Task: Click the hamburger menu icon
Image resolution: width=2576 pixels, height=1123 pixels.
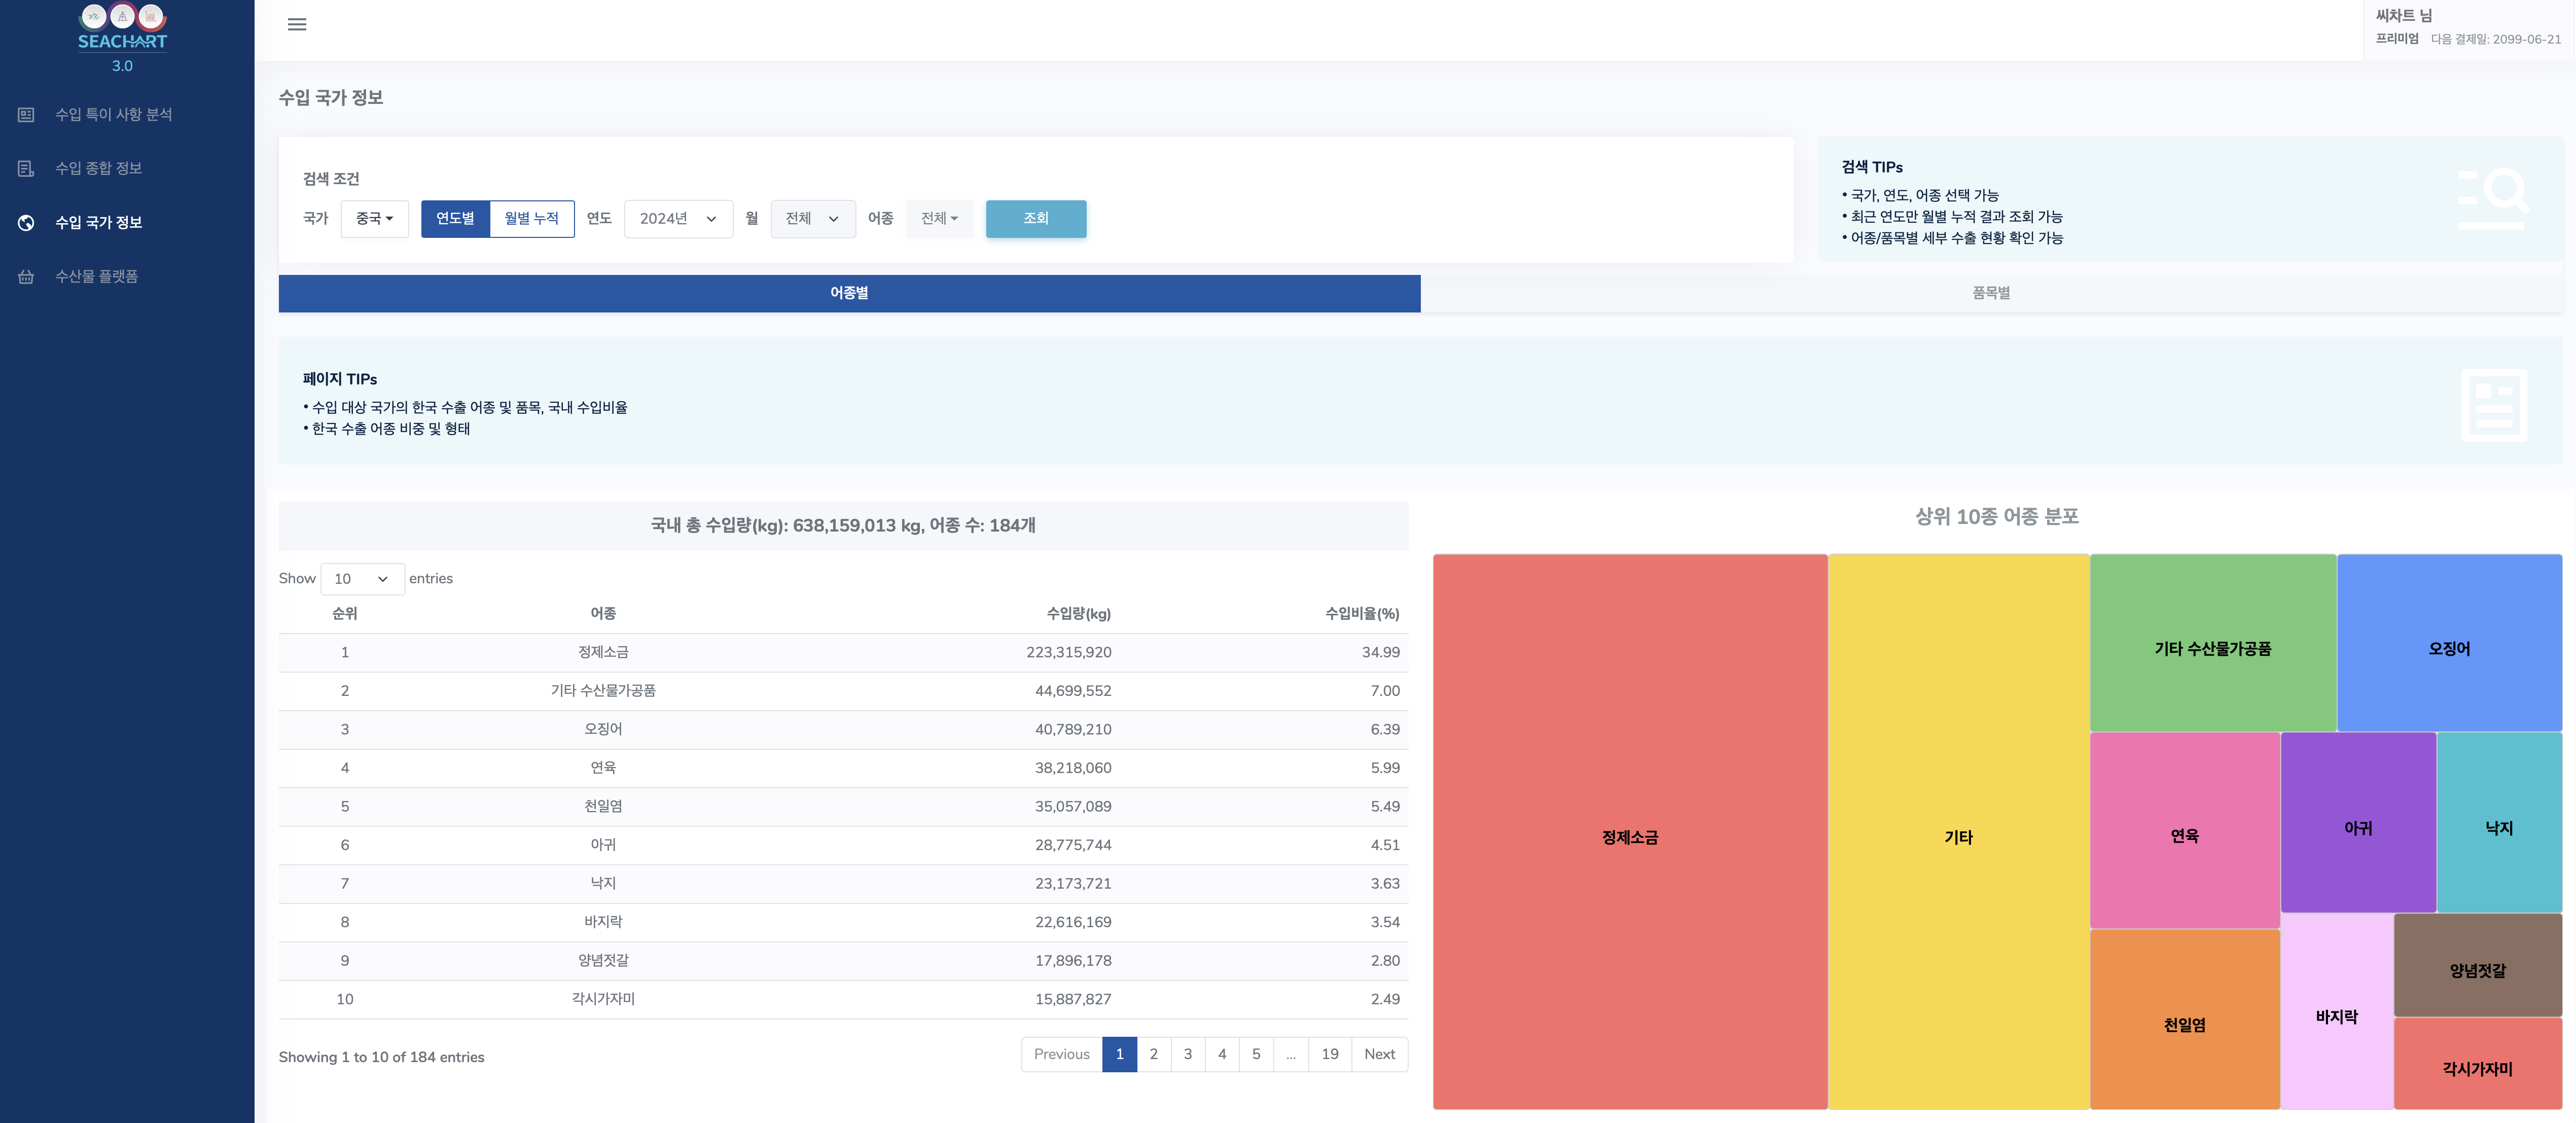Action: pos(297,24)
